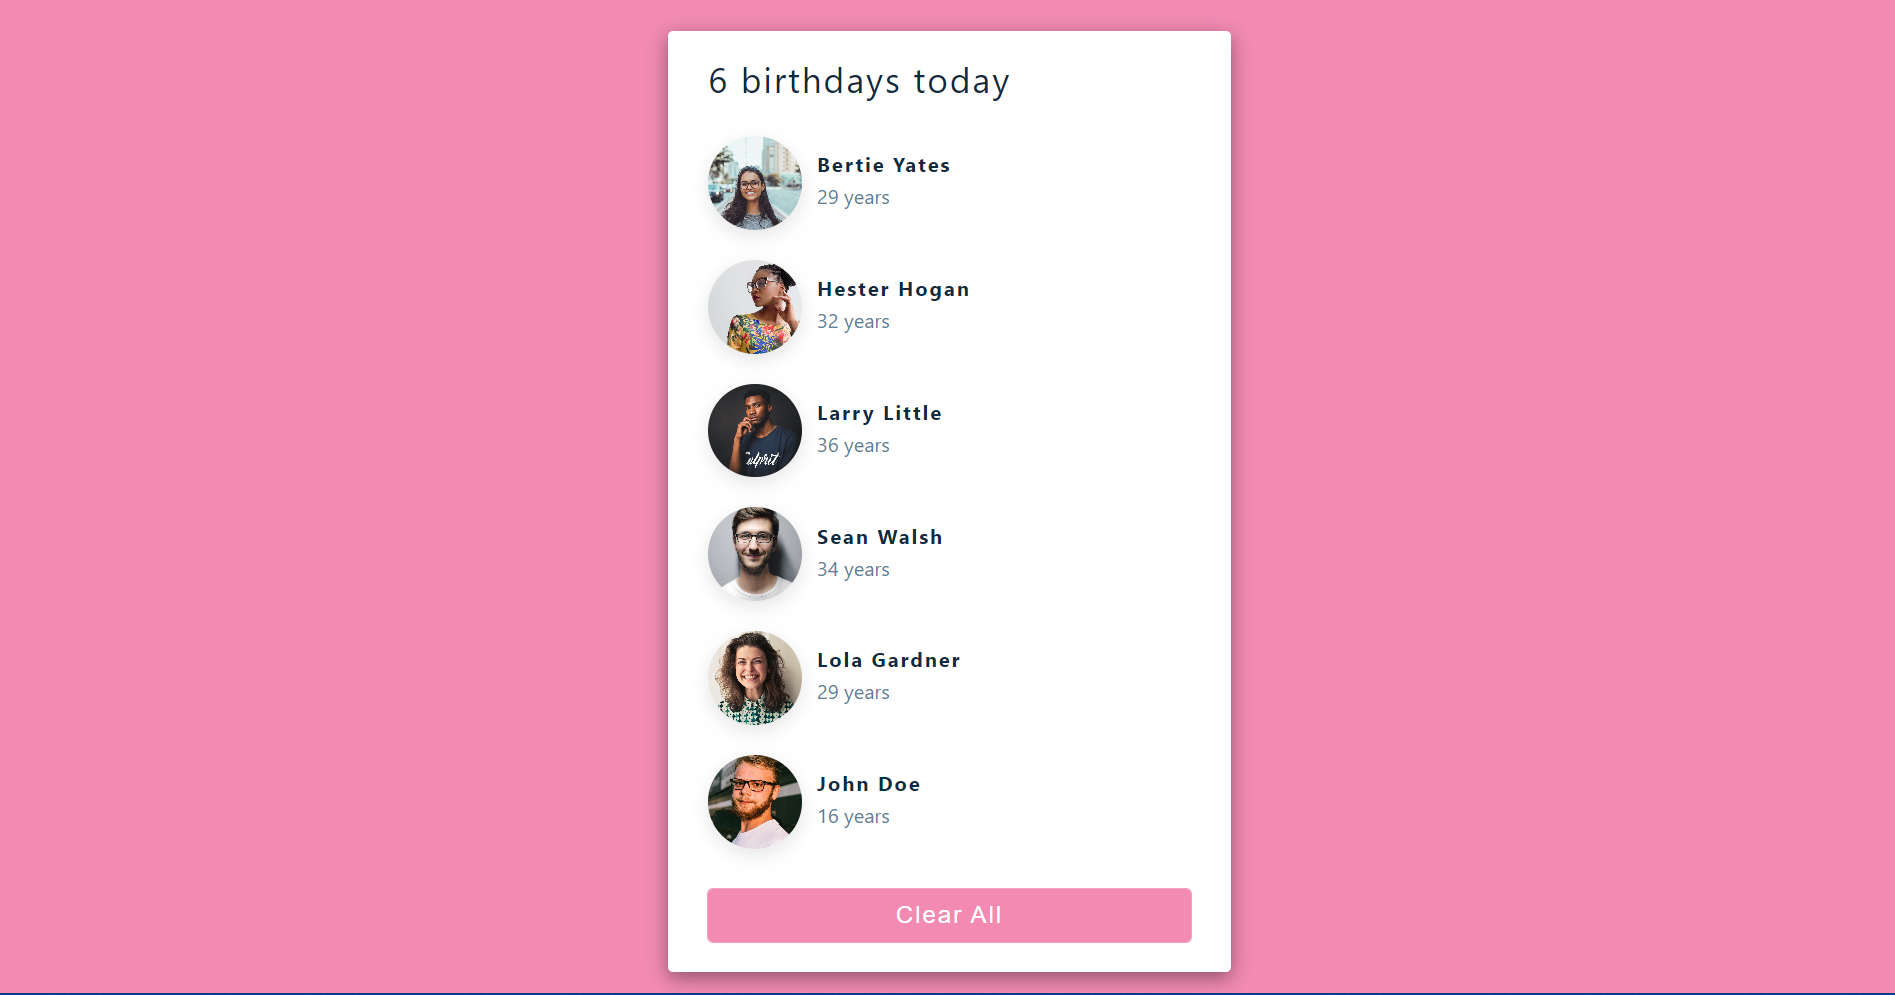Select the name Larry Little
Image resolution: width=1895 pixels, height=995 pixels.
(879, 413)
